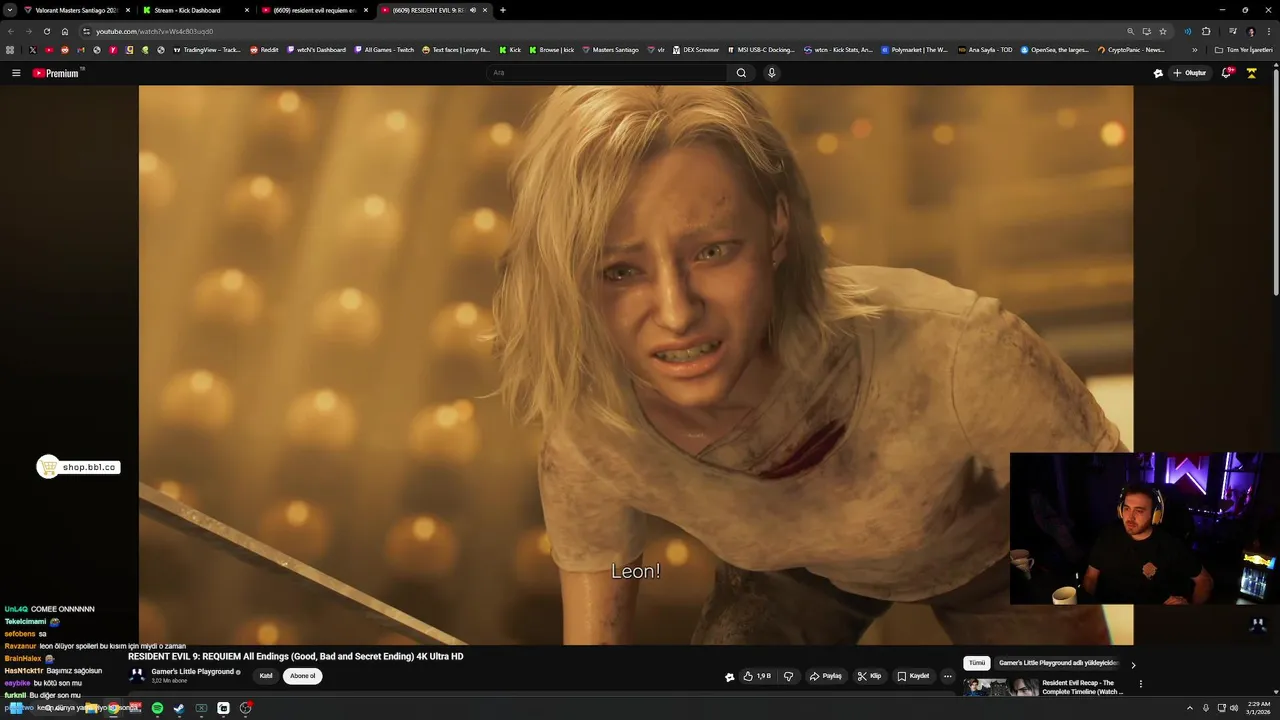The height and width of the screenshot is (720, 1280).
Task: Open 'Tüm Yer İşaretleri' bookmarks folder
Action: (1243, 49)
